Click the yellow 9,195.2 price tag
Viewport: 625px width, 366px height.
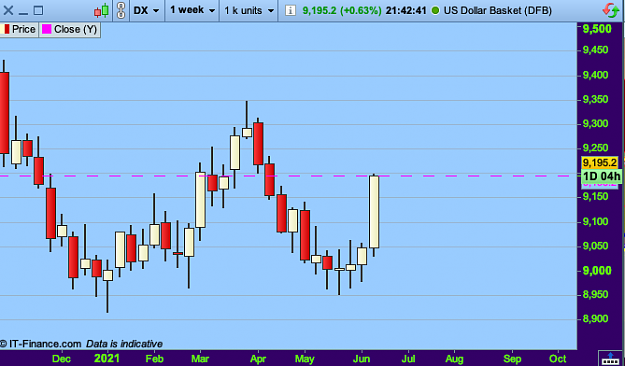(599, 163)
